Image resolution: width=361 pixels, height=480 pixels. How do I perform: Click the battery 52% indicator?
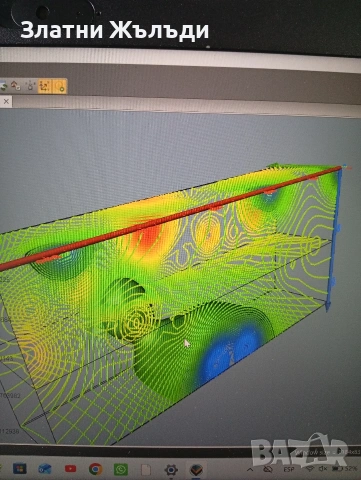(345, 469)
